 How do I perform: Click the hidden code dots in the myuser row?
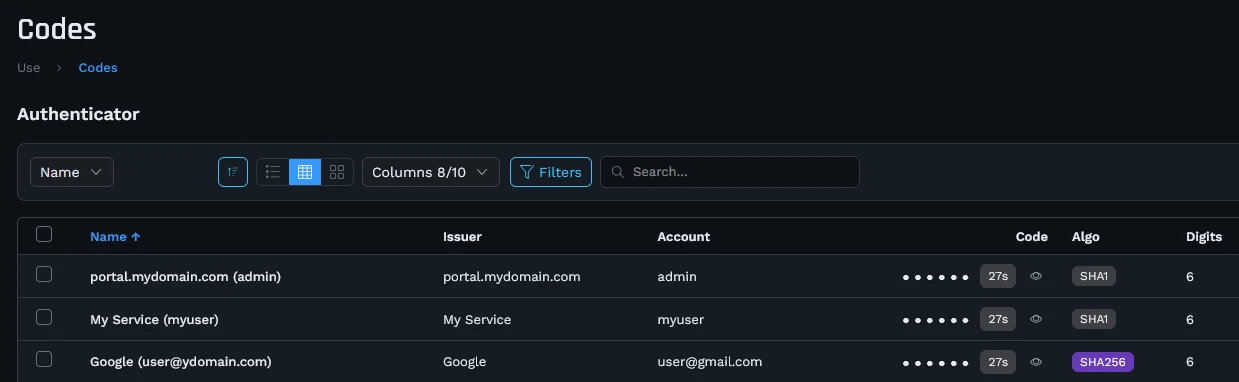click(x=935, y=320)
